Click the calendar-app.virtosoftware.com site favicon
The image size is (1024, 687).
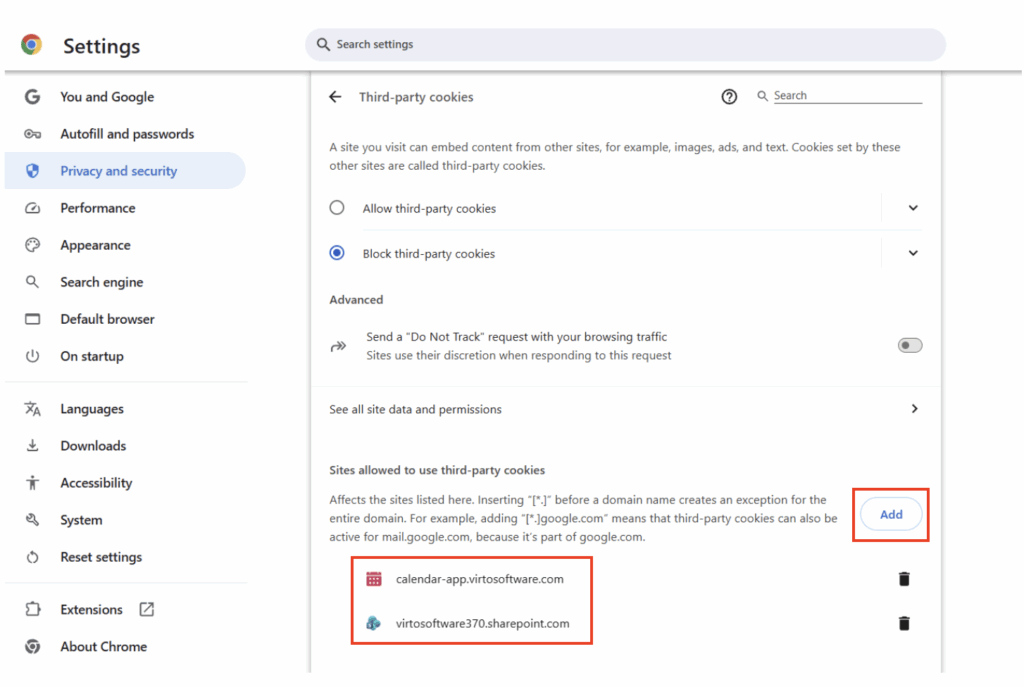tap(374, 579)
